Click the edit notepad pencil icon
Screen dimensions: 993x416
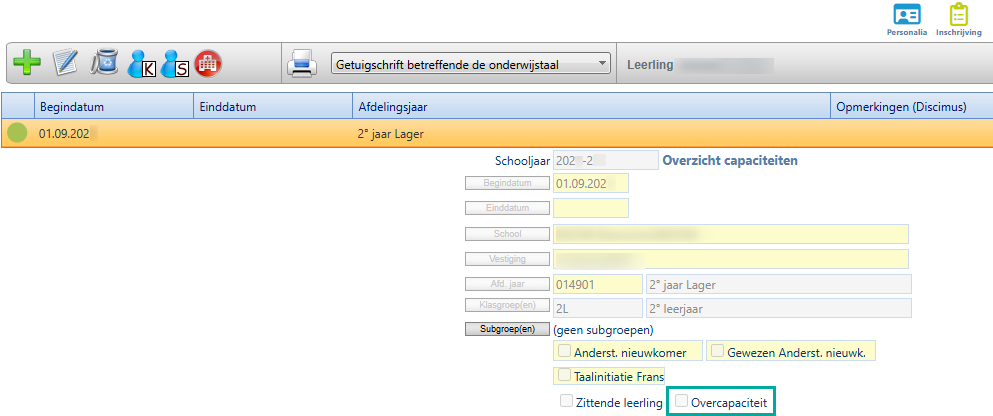coord(66,64)
